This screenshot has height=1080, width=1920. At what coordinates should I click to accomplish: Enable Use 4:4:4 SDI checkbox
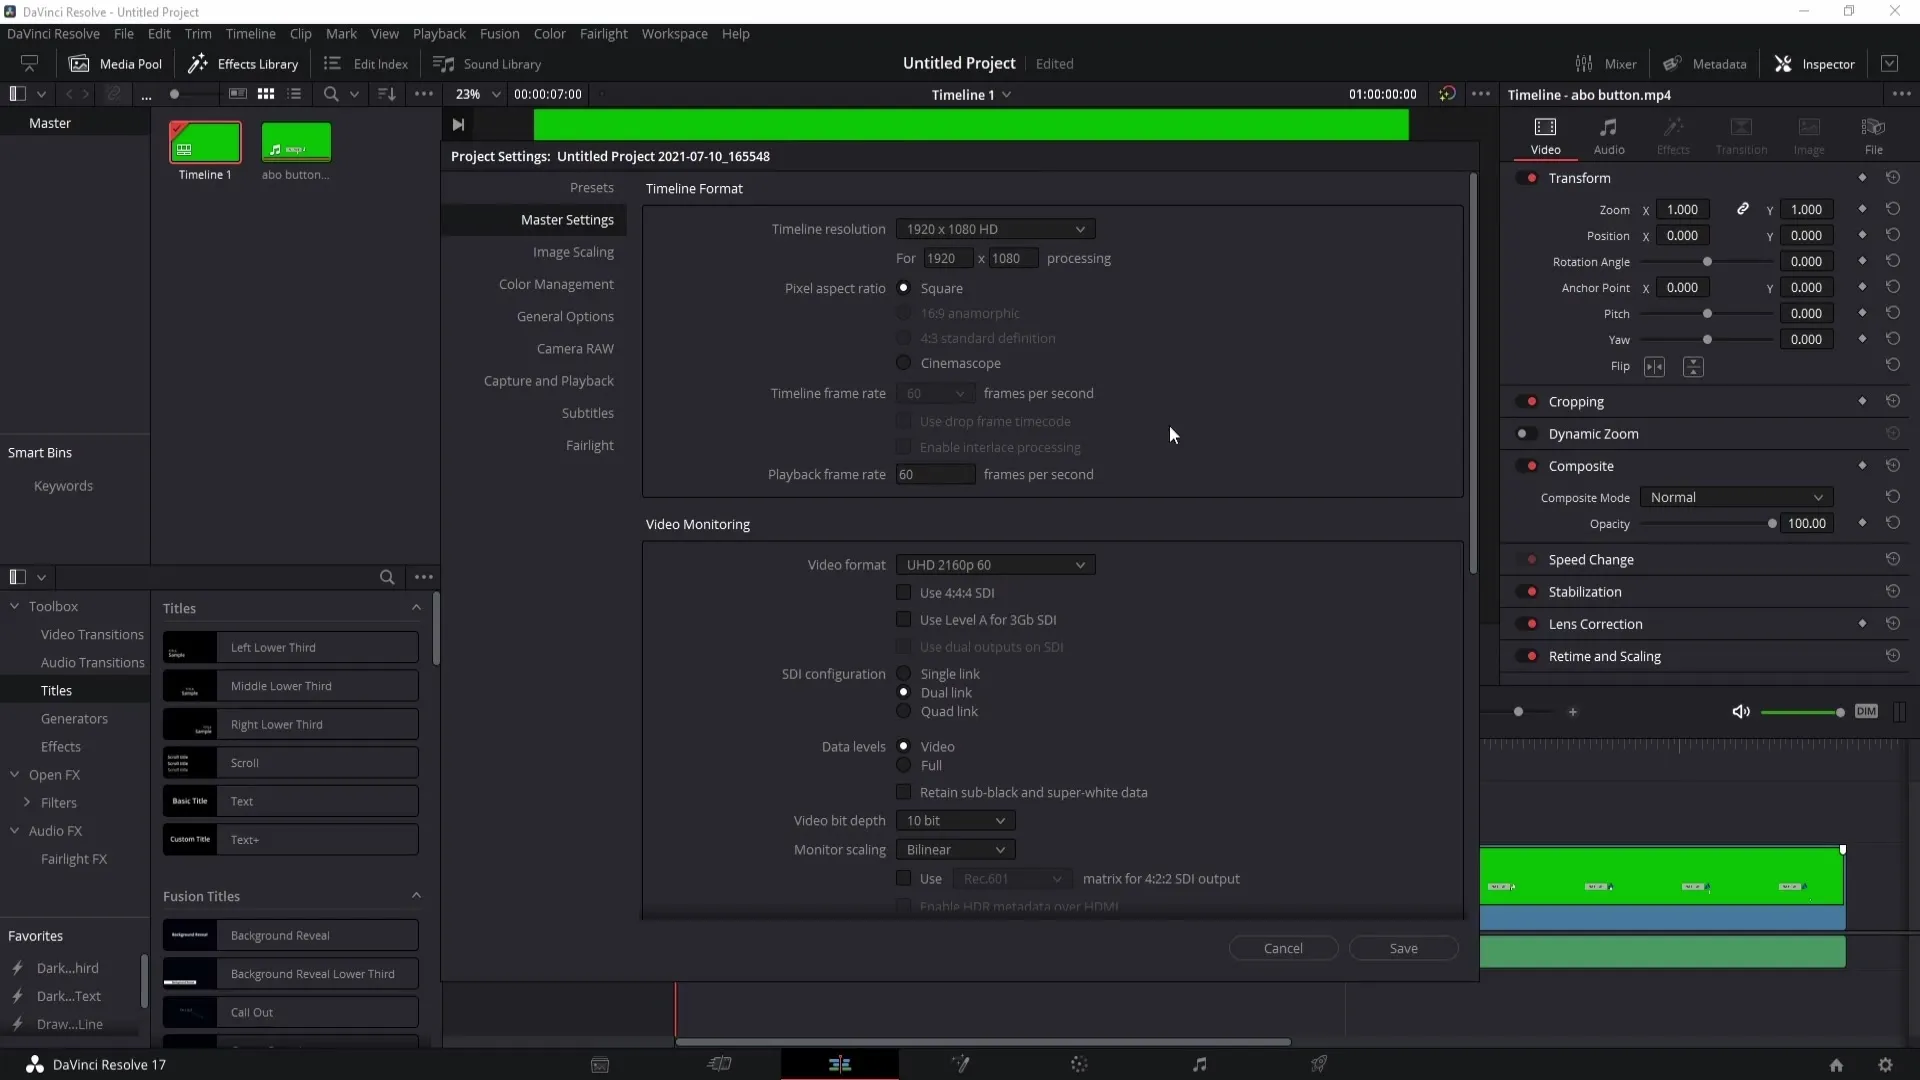[x=903, y=592]
